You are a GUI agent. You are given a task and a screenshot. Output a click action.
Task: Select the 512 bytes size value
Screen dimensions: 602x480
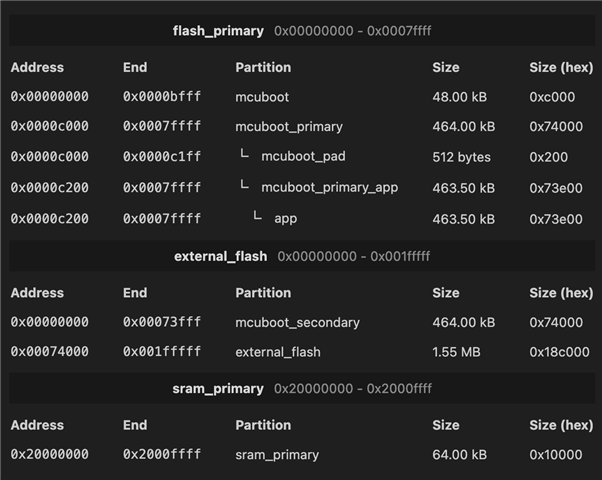461,157
